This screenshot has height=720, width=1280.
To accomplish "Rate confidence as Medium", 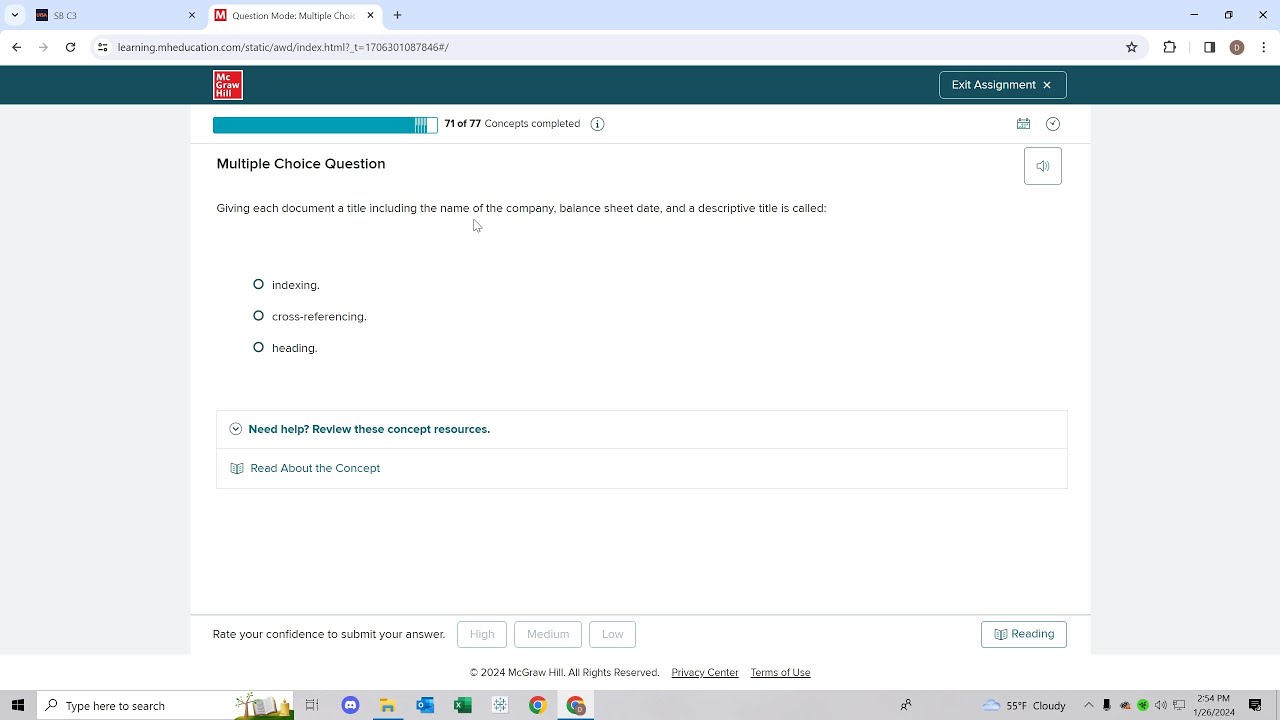I will pyautogui.click(x=548, y=634).
